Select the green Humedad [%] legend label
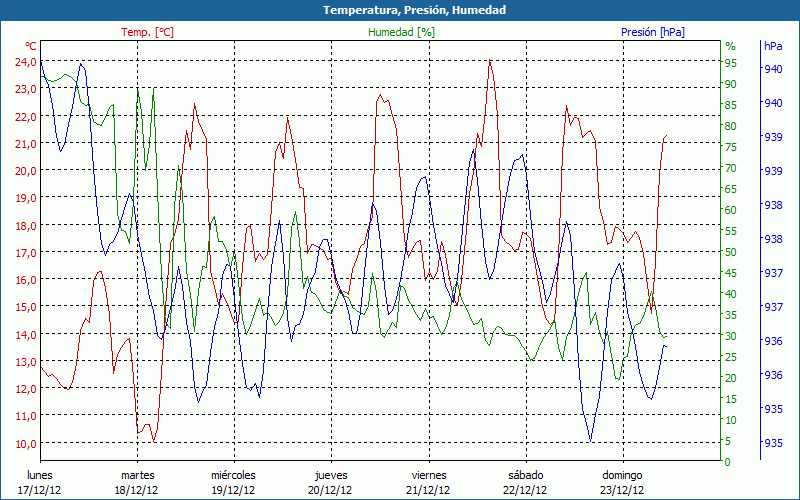Image resolution: width=800 pixels, height=500 pixels. (x=402, y=32)
